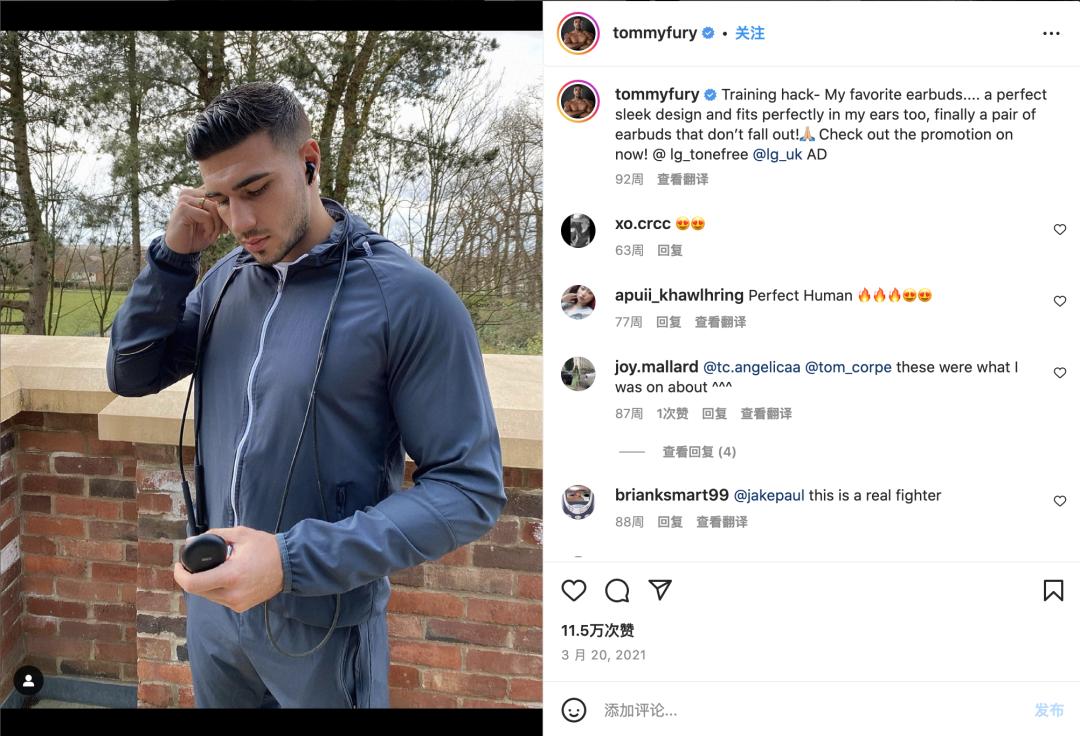Viewport: 1080px width, 736px height.
Task: Reply to xo.crcc's comment via 回复
Action: tap(669, 250)
